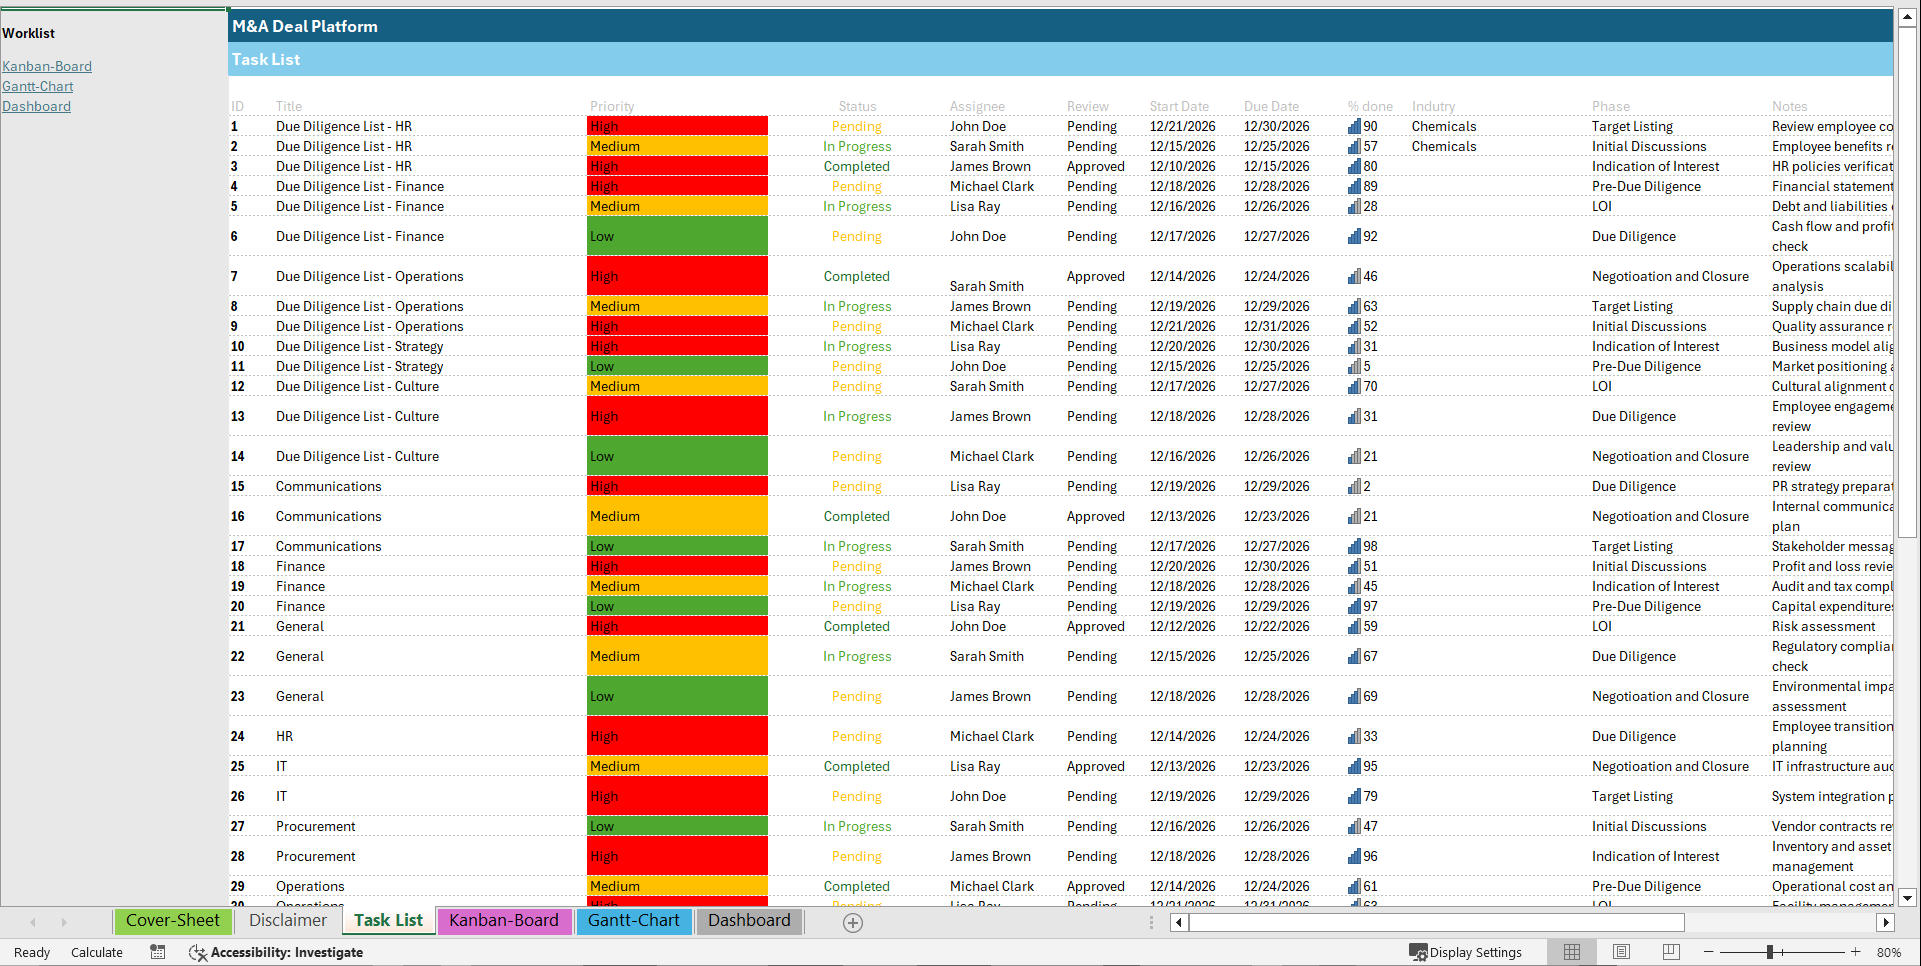Click the 80% zoom level indicator
This screenshot has height=966, width=1921.
(x=1888, y=952)
